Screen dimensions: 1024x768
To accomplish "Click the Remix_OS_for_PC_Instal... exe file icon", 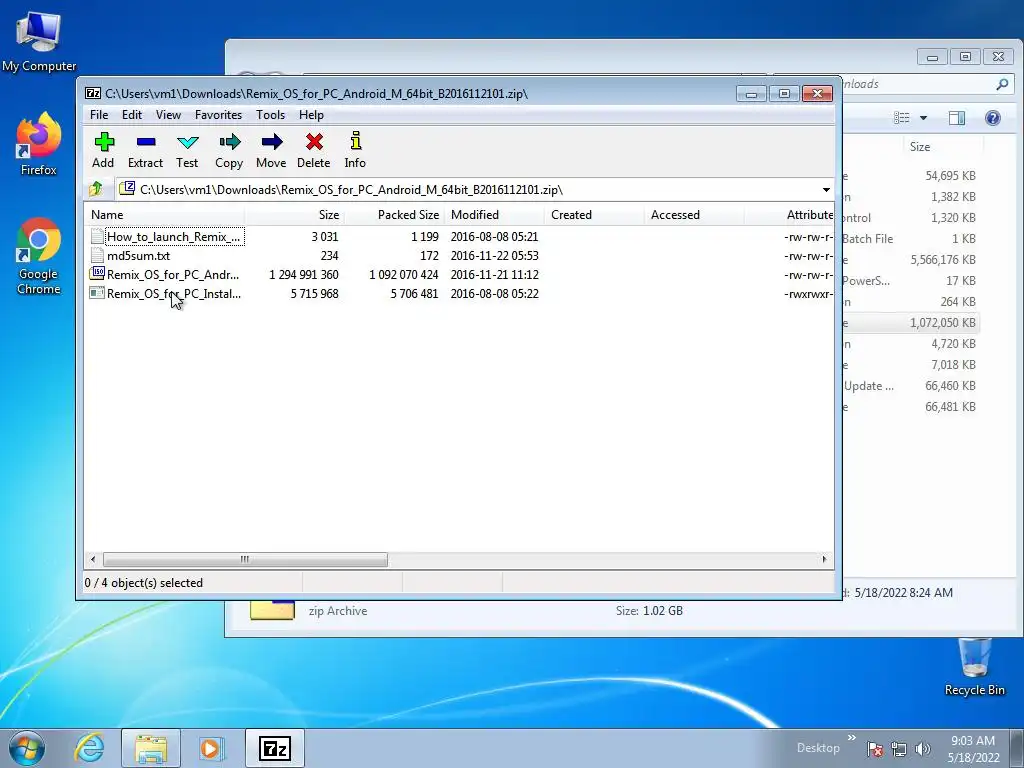I will (x=97, y=293).
